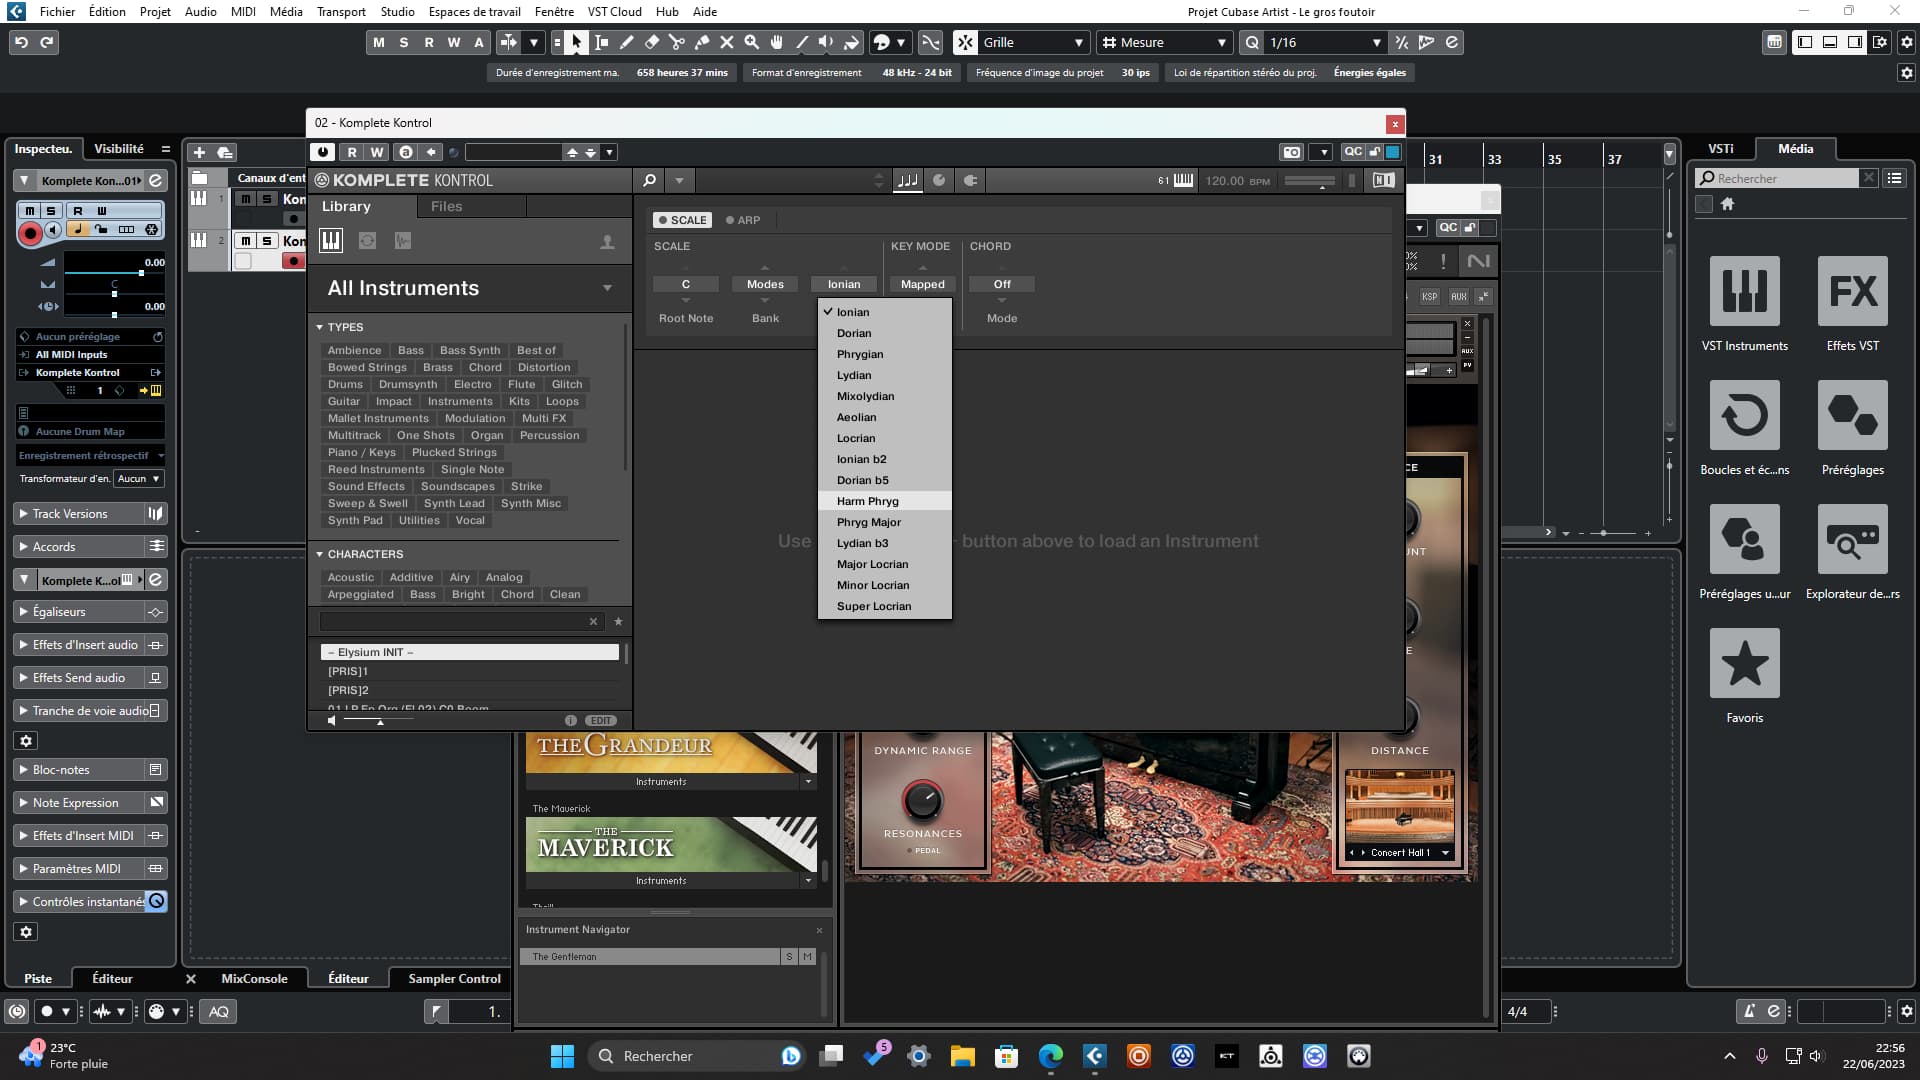
Task: Select the Draw pencil tool in Cubase toolbar
Action: click(x=627, y=42)
